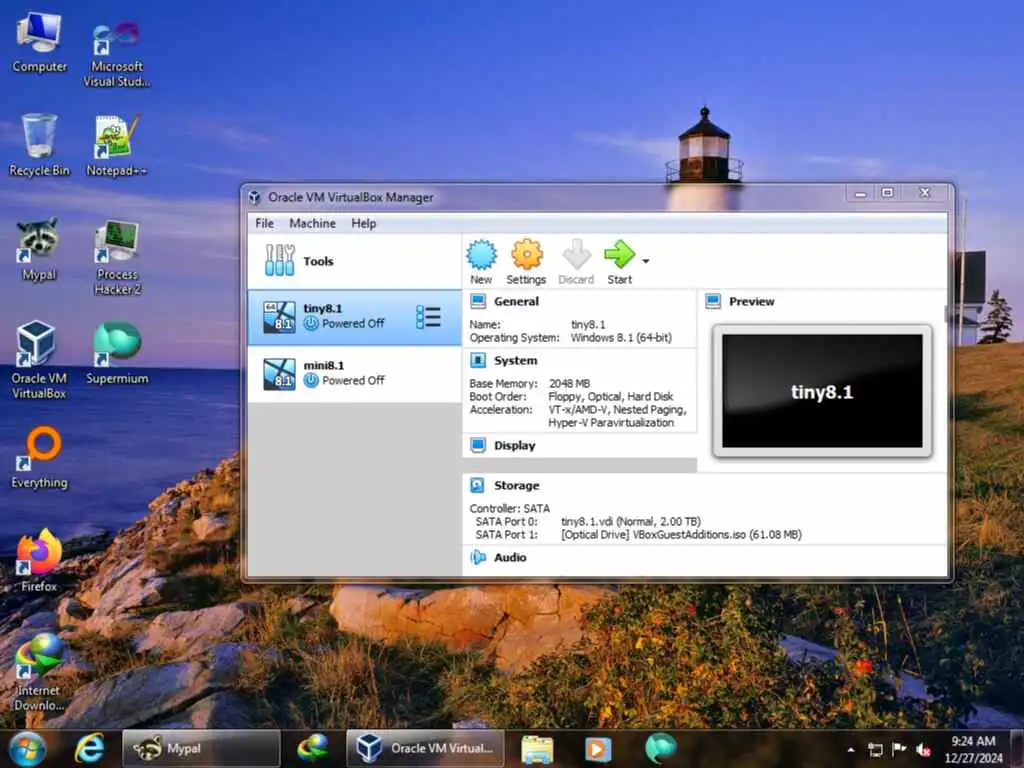Click the tiny8.1 Windows 8.1 OS icon

click(279, 317)
